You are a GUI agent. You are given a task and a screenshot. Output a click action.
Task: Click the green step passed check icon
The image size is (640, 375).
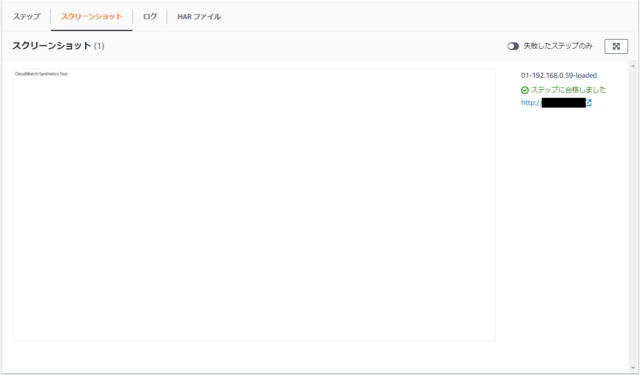point(525,90)
